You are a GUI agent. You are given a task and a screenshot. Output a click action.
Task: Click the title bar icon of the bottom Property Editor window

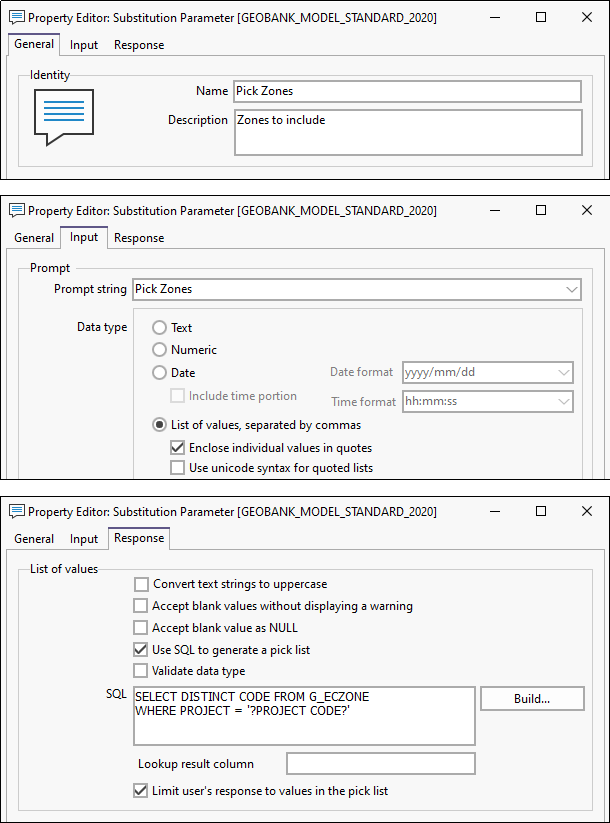click(17, 511)
